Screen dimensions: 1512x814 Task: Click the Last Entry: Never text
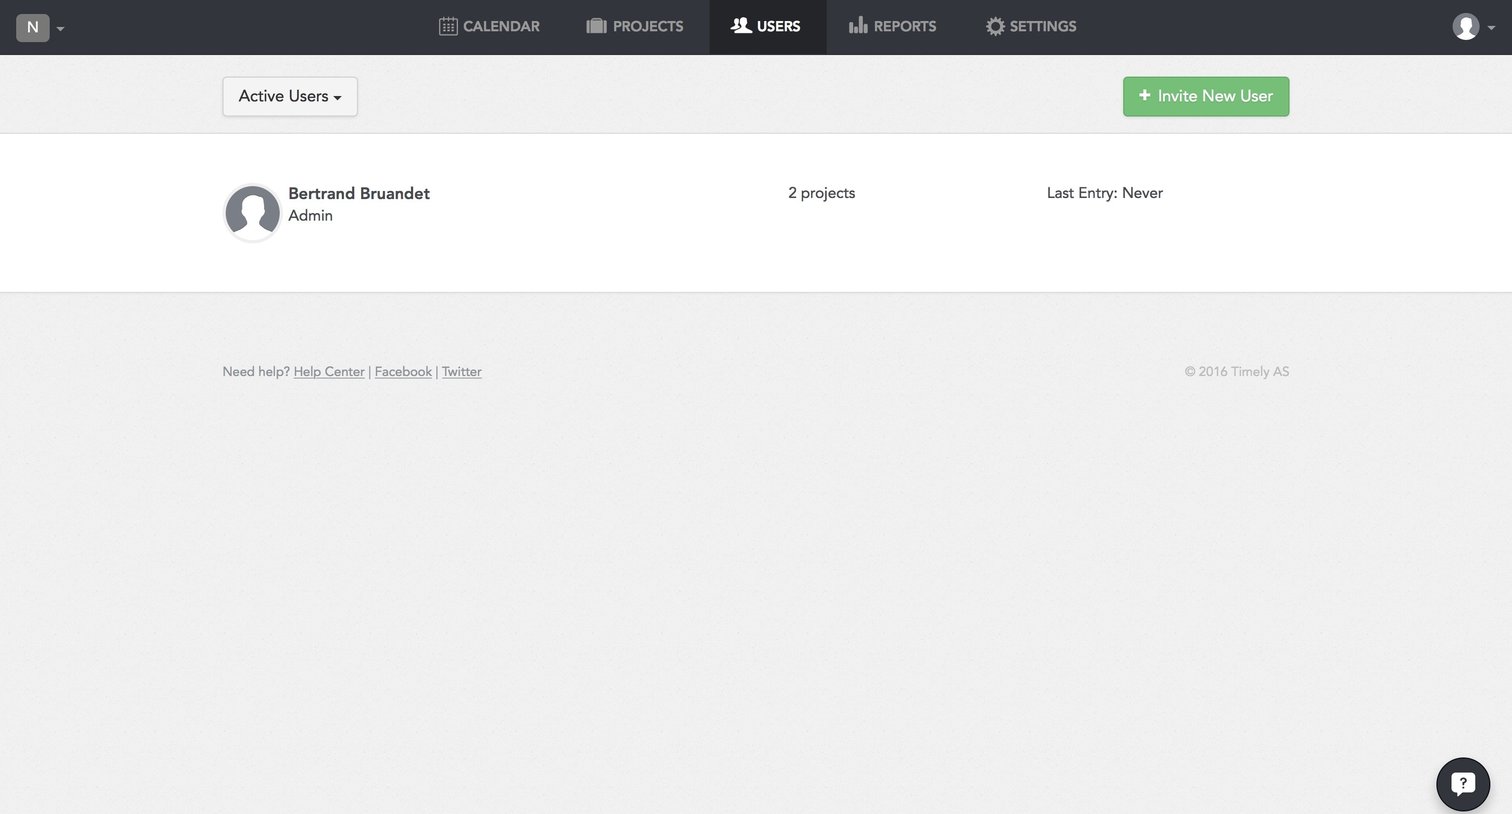click(x=1105, y=193)
